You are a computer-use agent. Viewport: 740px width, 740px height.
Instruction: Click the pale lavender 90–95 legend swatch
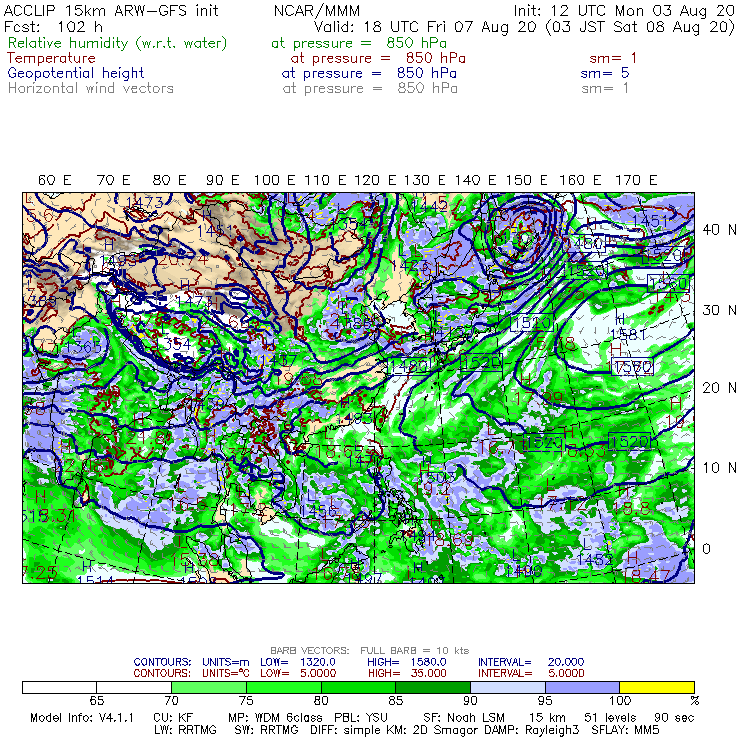(508, 687)
